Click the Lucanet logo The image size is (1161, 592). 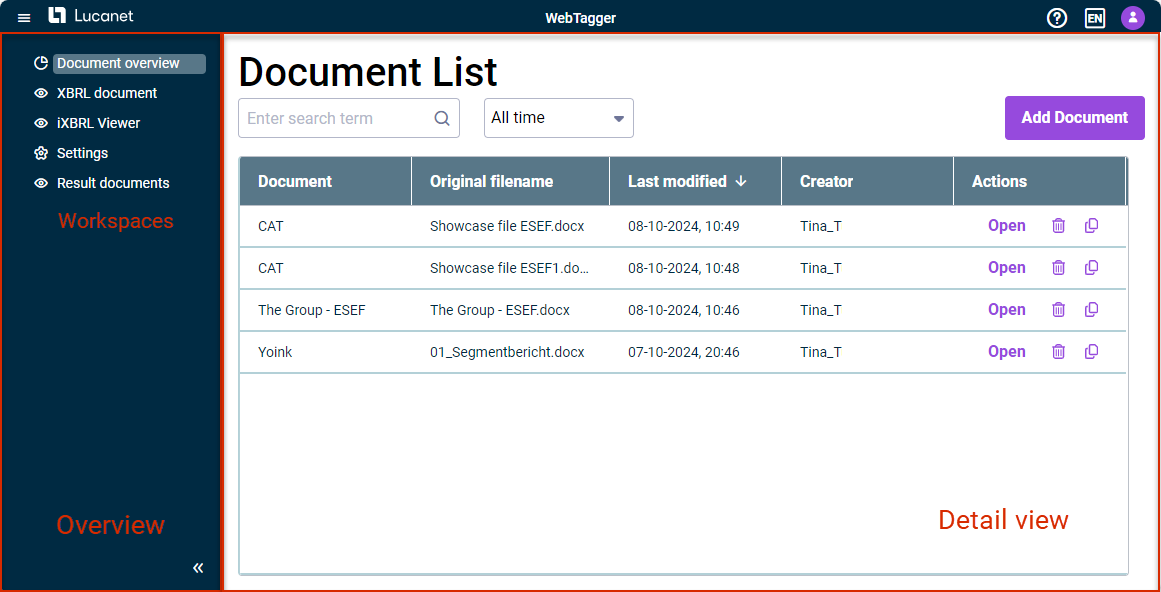[91, 16]
